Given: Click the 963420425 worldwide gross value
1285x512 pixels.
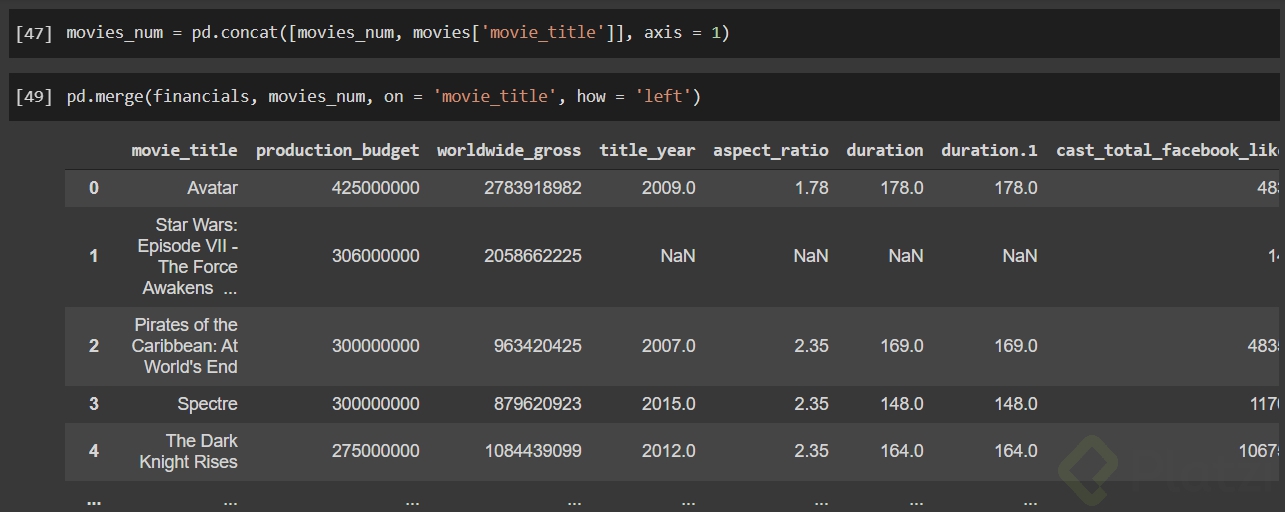Looking at the screenshot, I should [x=538, y=346].
